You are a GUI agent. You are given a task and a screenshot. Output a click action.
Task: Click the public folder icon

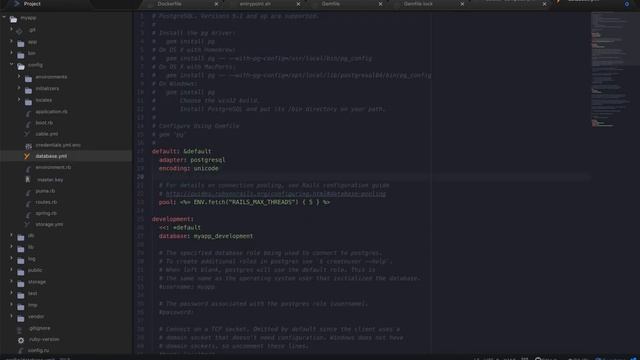tap(21, 271)
